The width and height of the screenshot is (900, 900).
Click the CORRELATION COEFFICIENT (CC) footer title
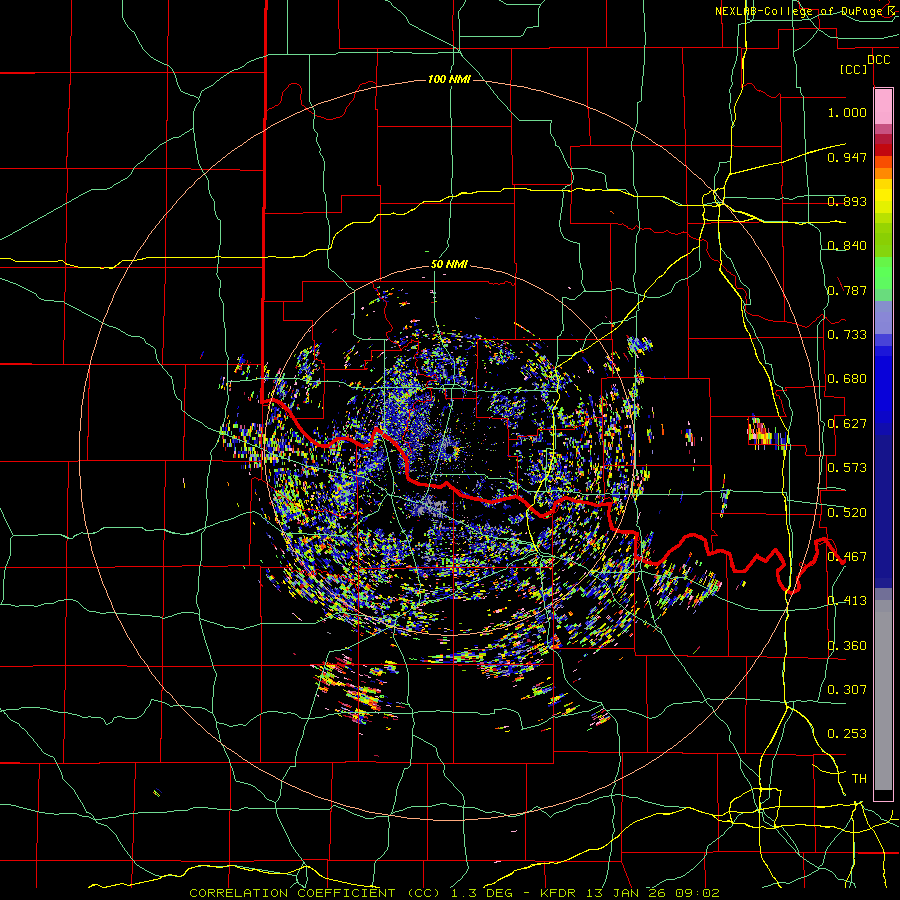(x=316, y=893)
